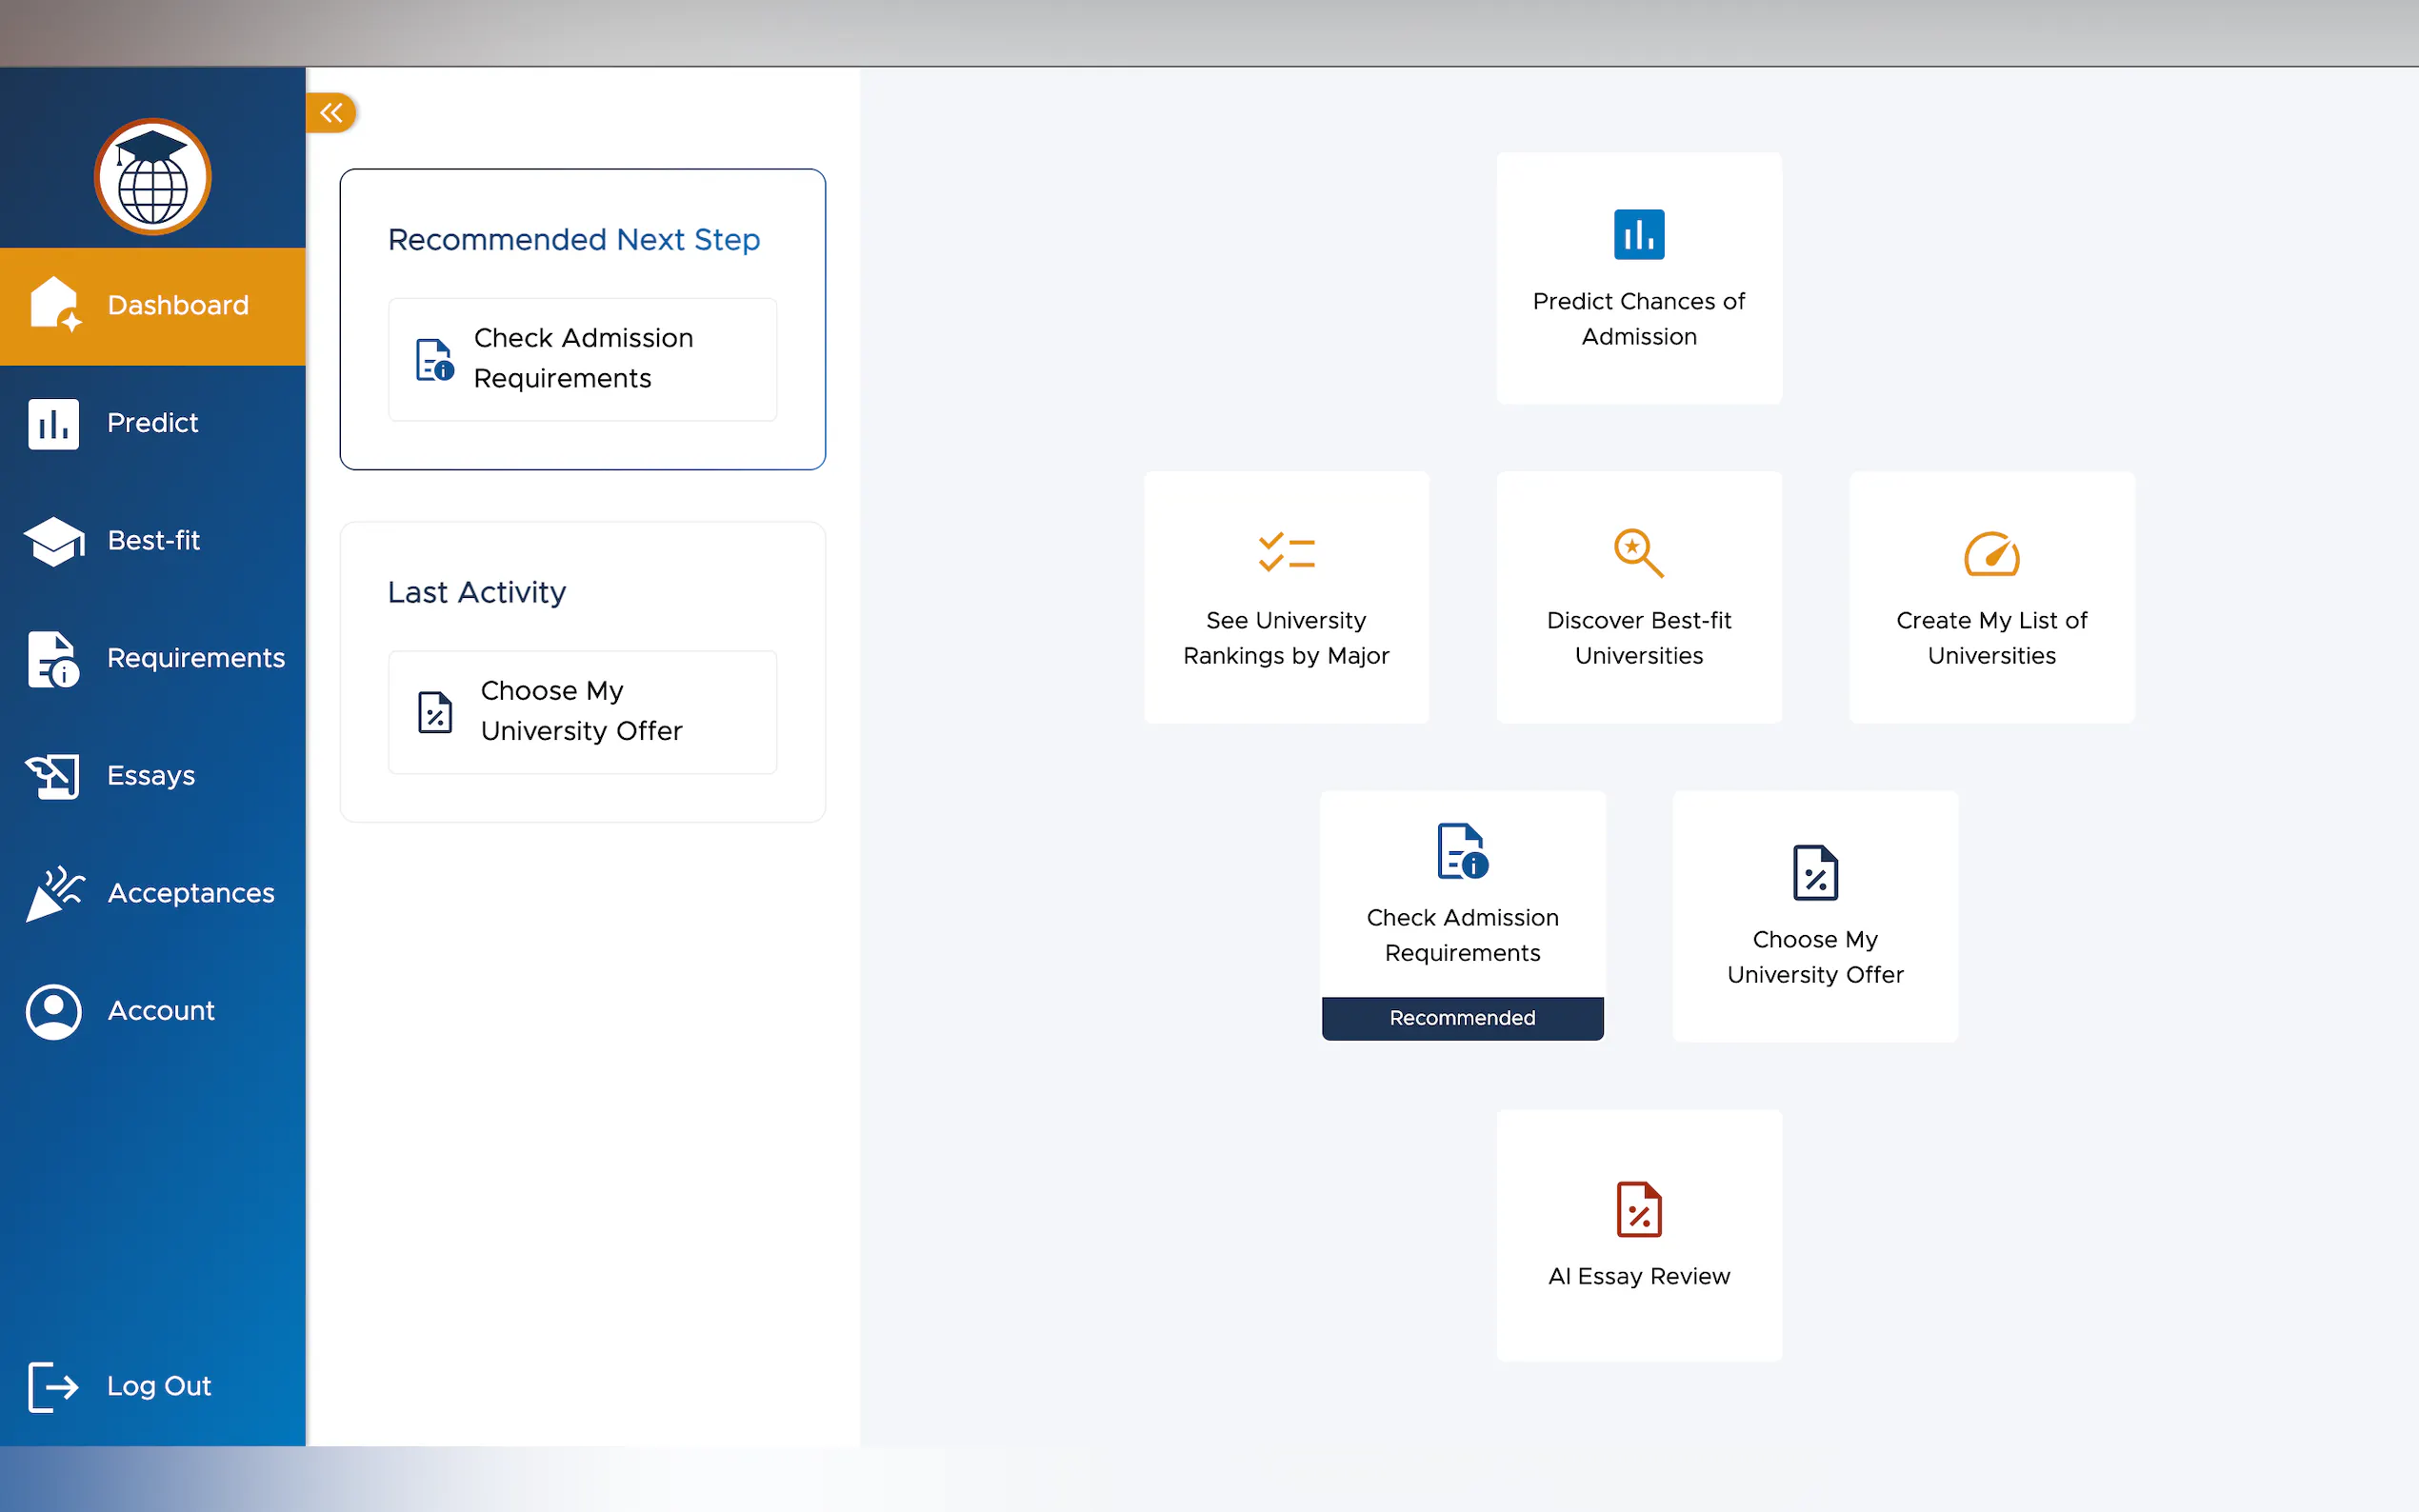
Task: Click the graduation cap globe logo
Action: tap(153, 178)
